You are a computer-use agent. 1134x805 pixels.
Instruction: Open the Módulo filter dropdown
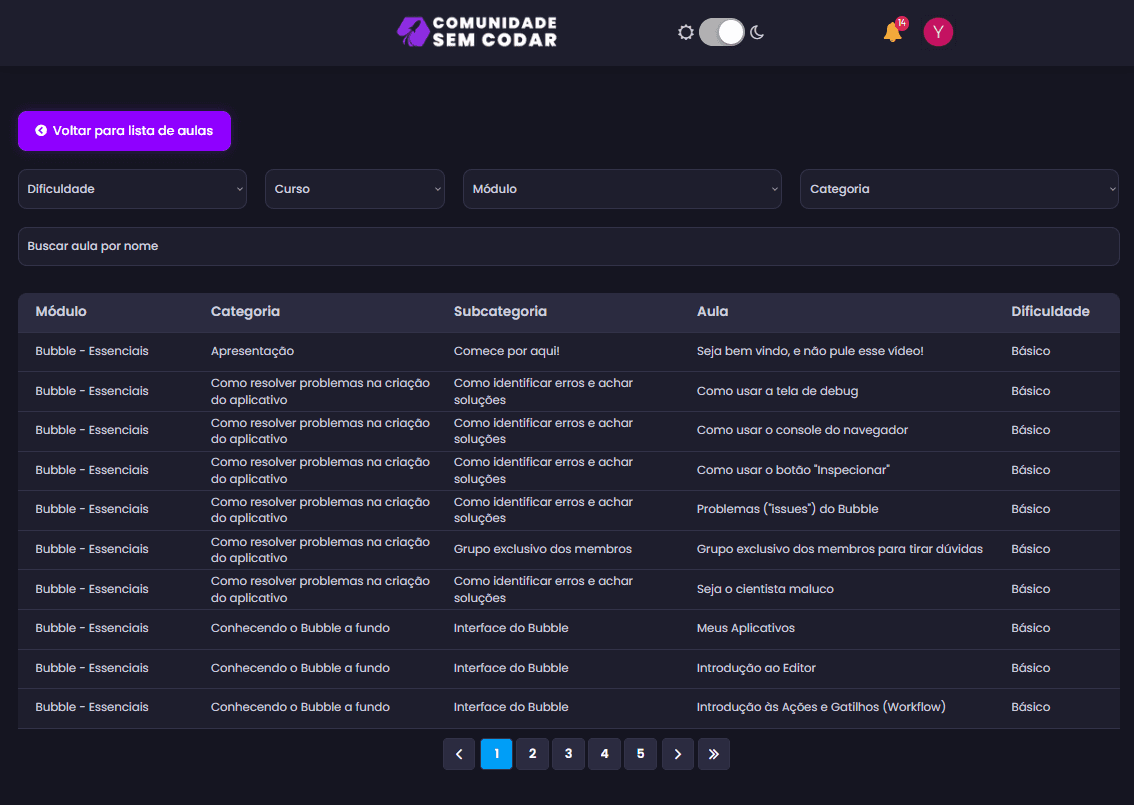(x=622, y=189)
